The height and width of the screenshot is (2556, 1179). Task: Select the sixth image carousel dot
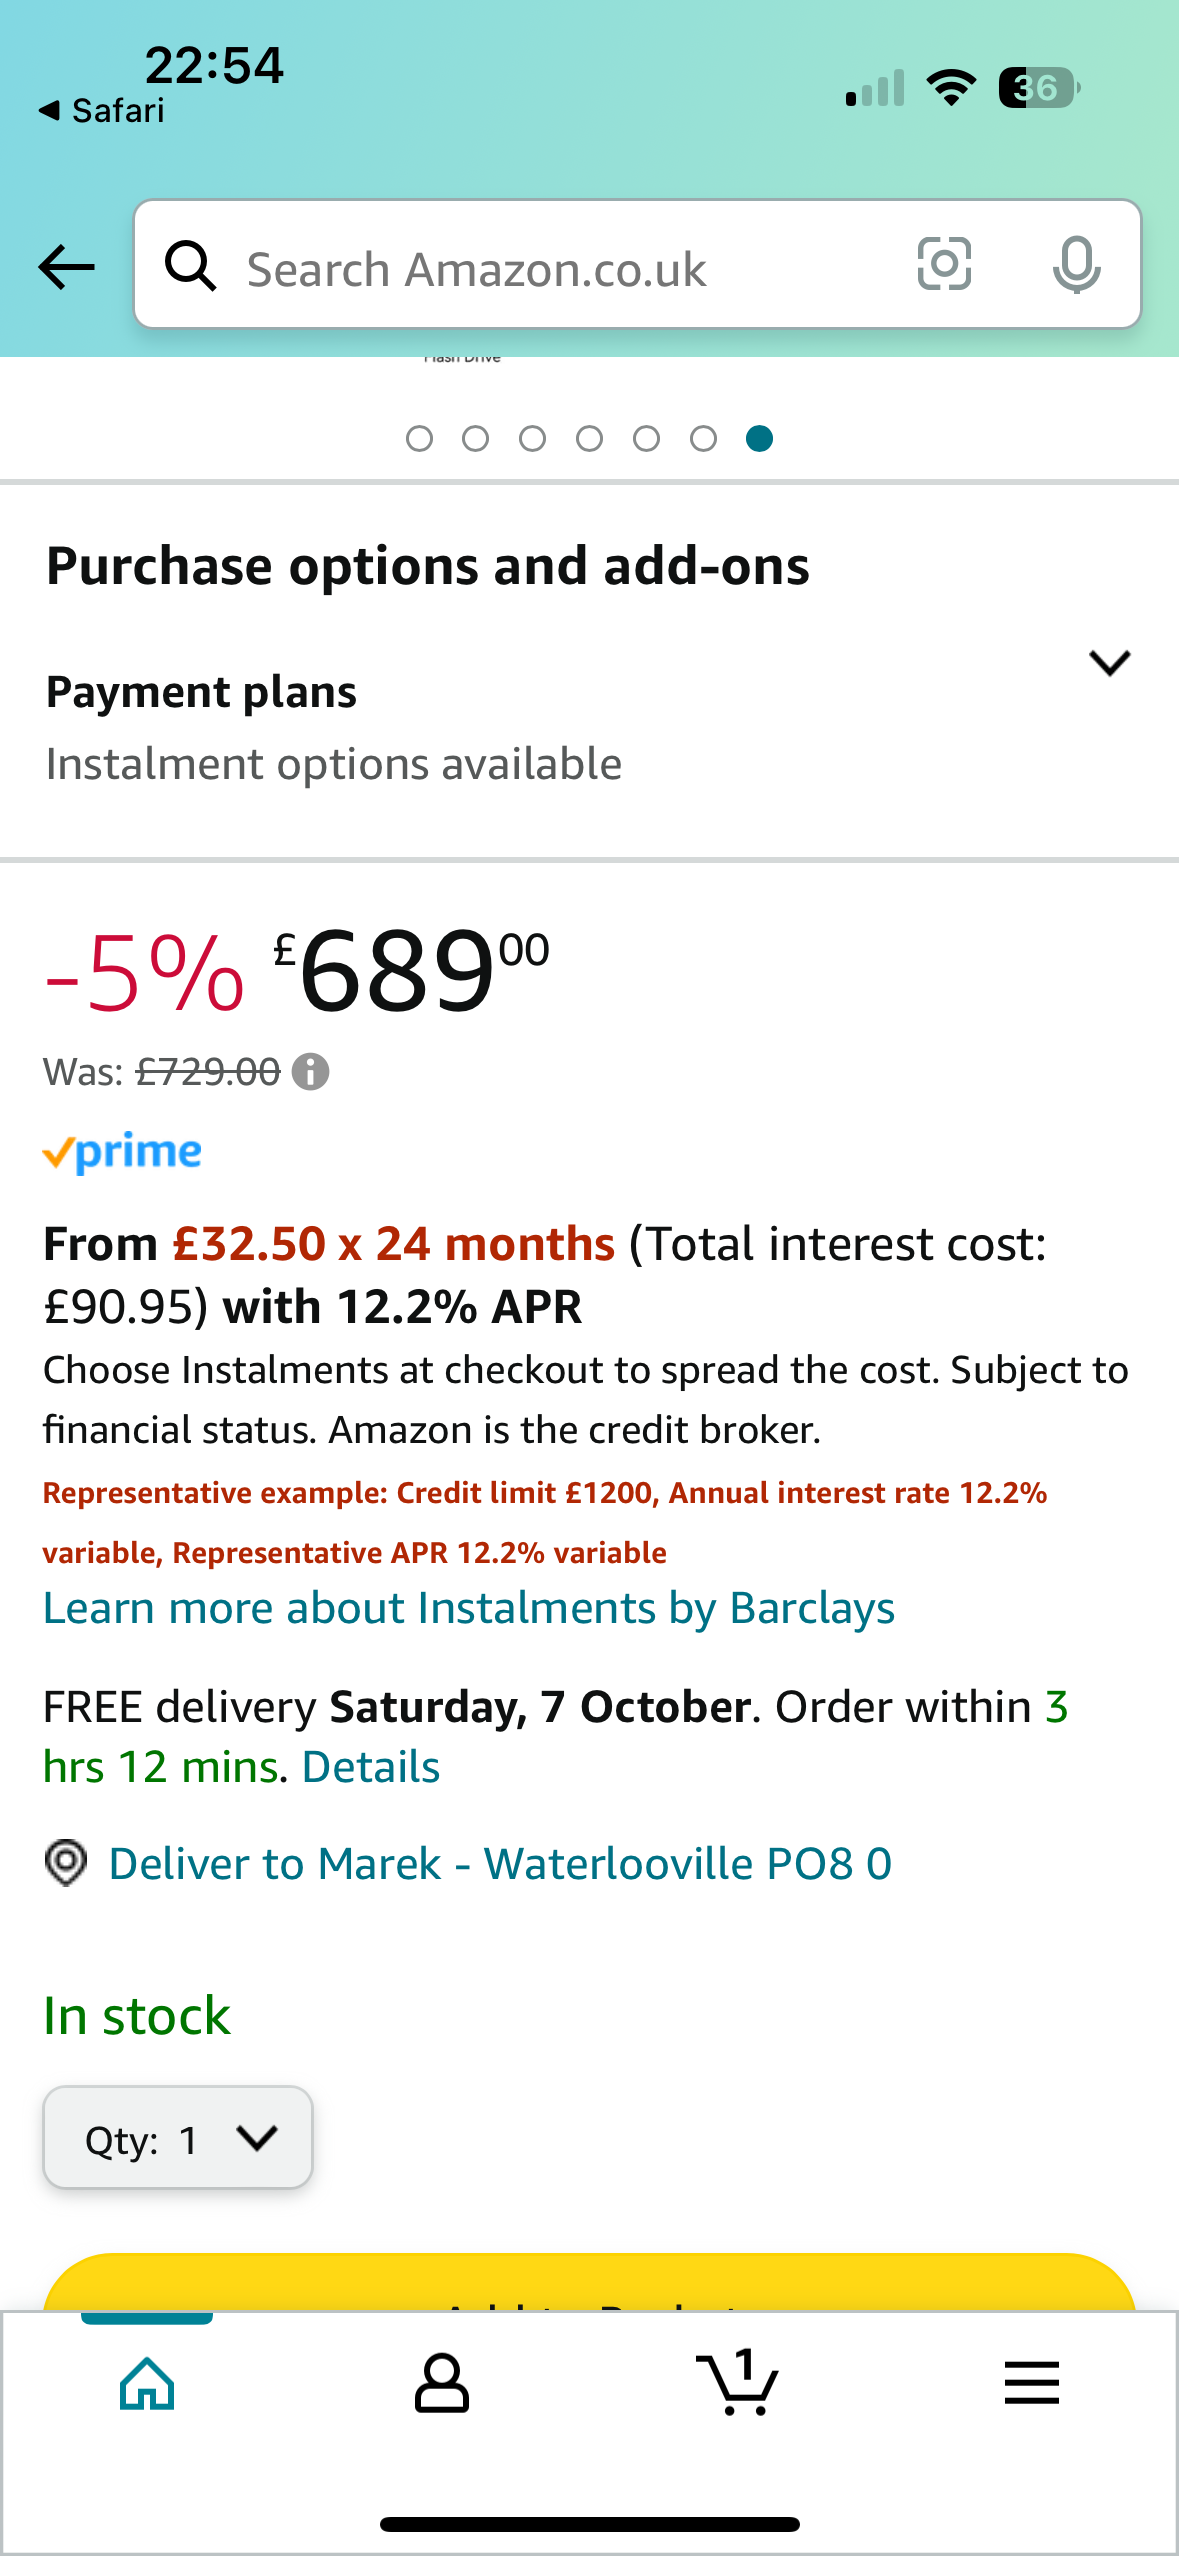click(703, 439)
